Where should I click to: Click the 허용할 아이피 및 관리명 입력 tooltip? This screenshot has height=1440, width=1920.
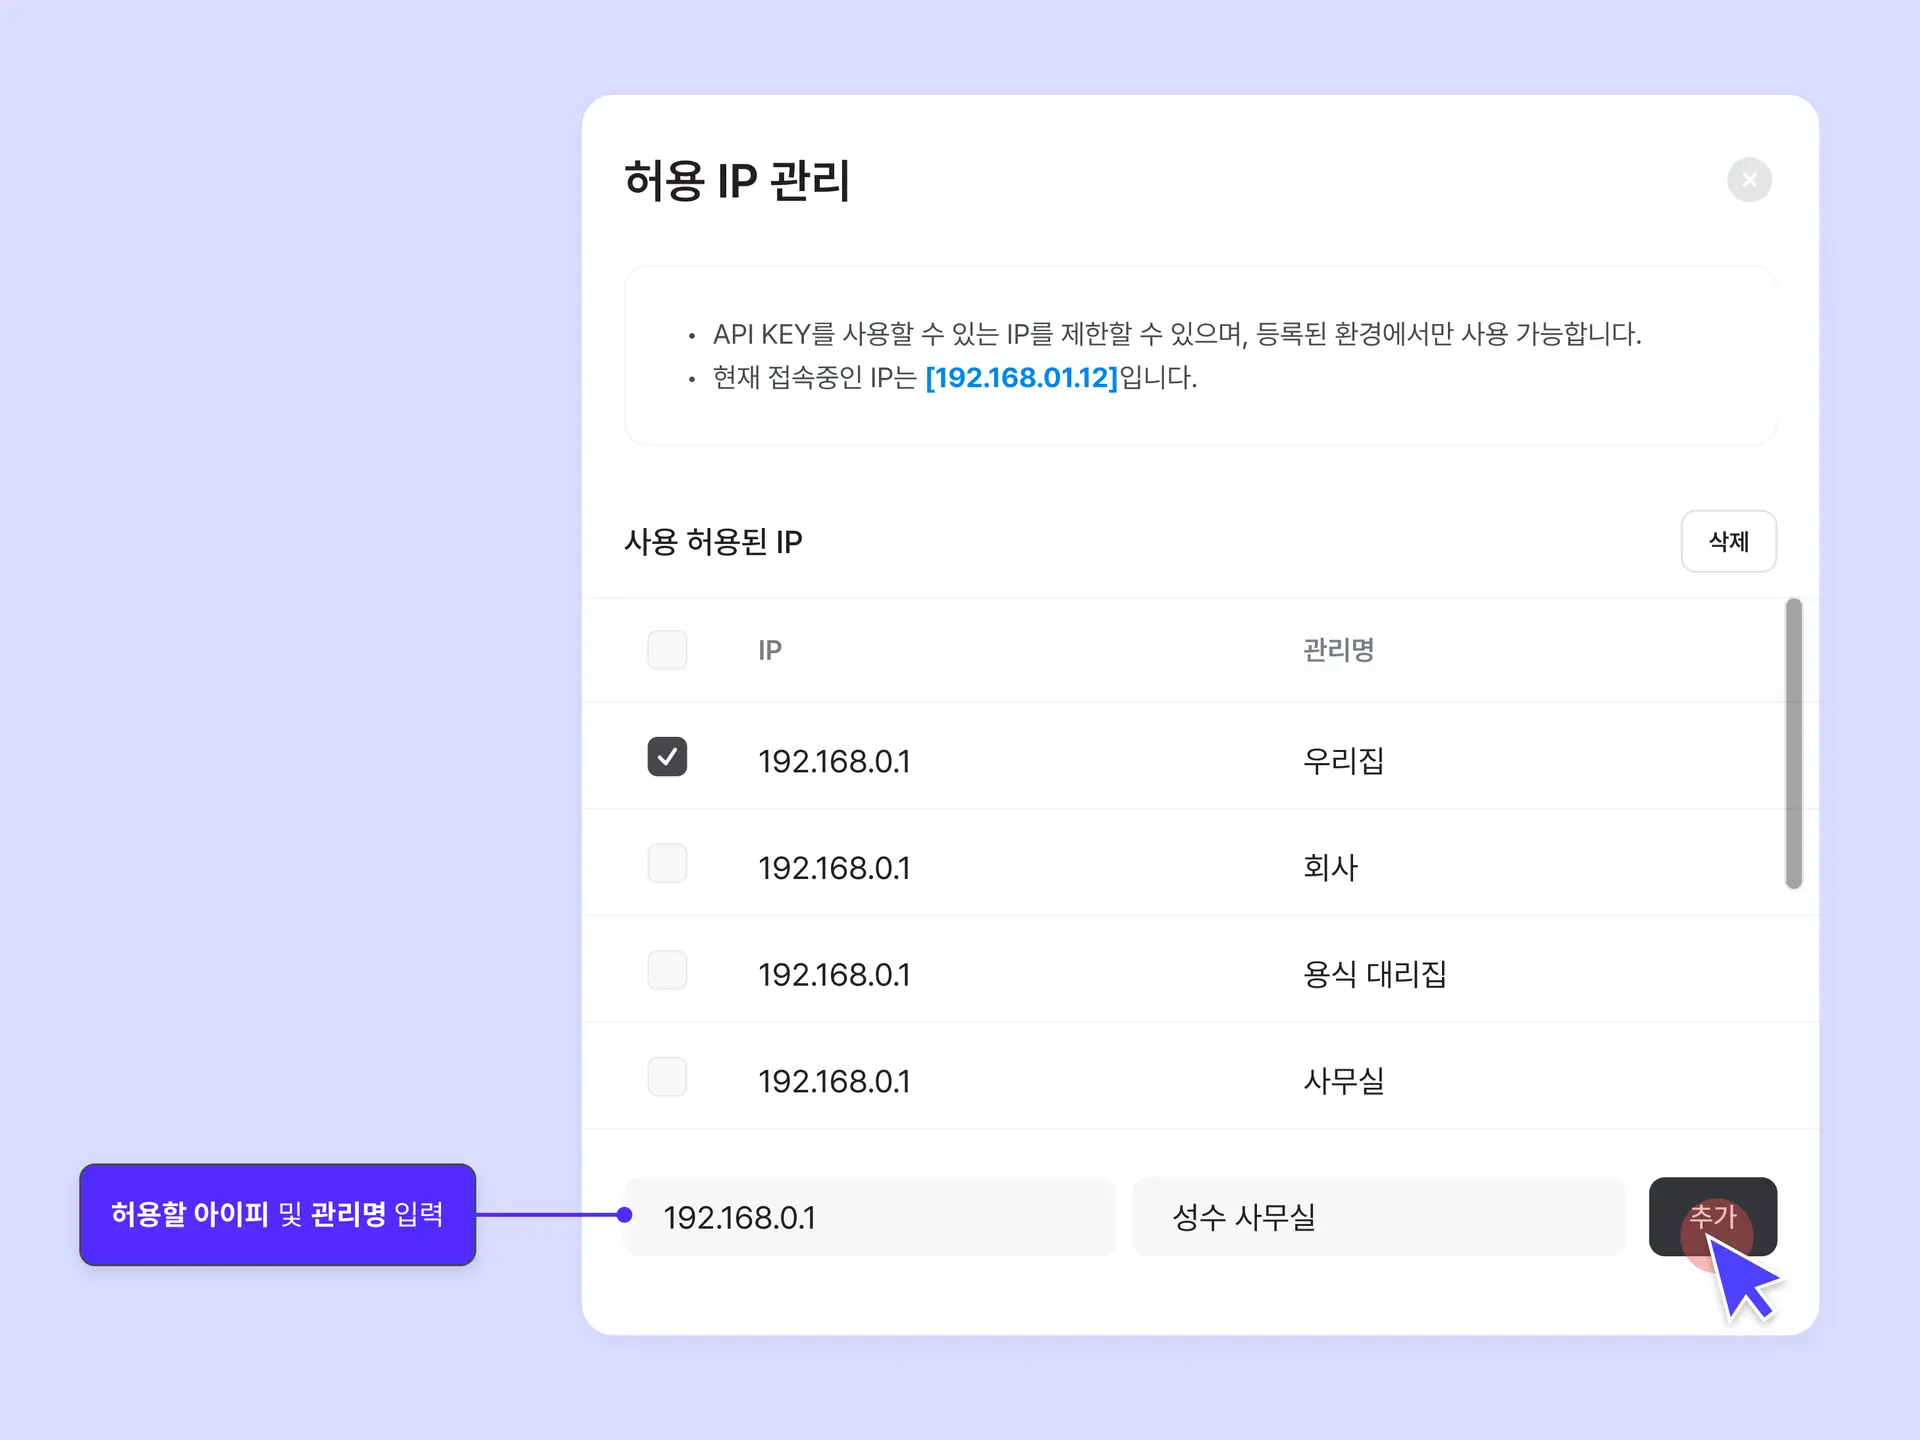pos(277,1214)
